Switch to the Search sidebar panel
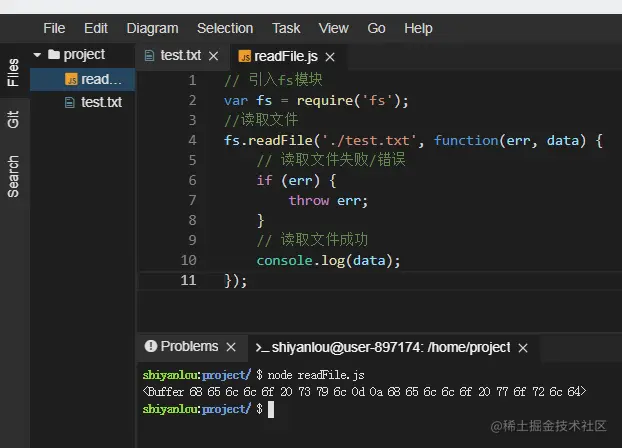This screenshot has height=448, width=622. pos(13,176)
